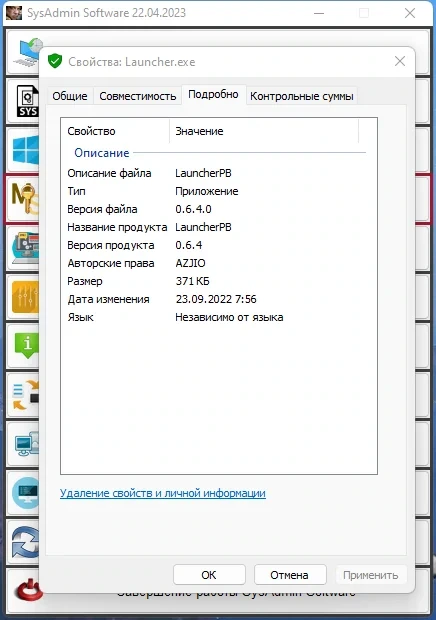This screenshot has width=436, height=620.
Task: Click the value 23.09.2022 7:56
Action: click(x=216, y=299)
